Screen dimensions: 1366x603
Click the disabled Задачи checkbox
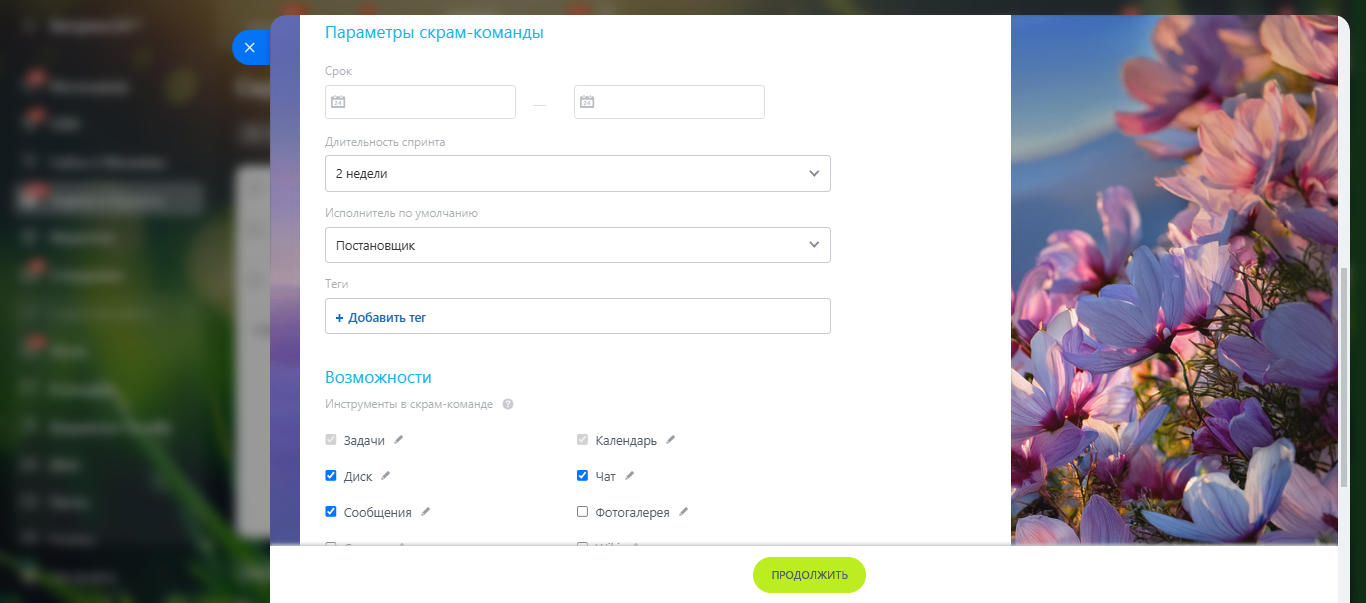pyautogui.click(x=331, y=439)
